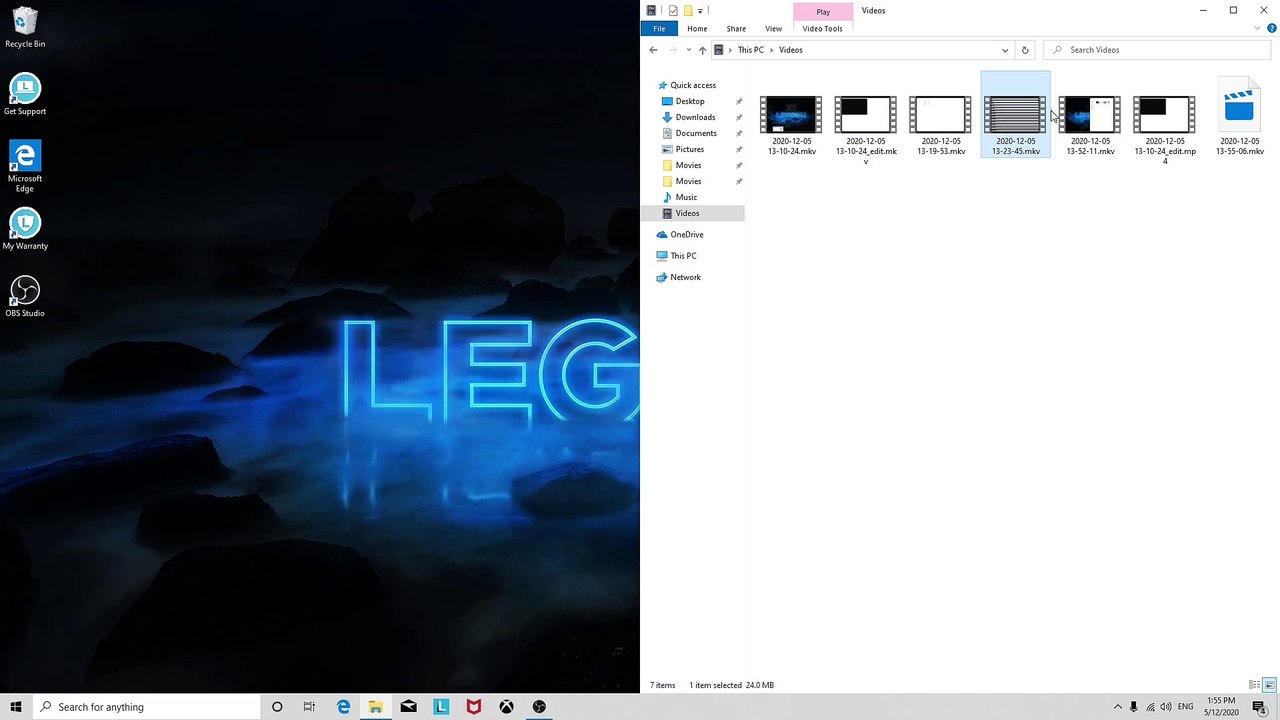Open the File menu tab
This screenshot has width=1280, height=720.
coord(659,28)
